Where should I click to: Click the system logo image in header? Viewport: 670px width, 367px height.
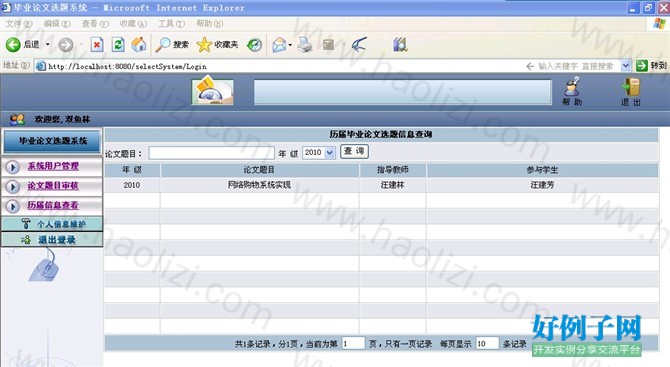pyautogui.click(x=212, y=91)
